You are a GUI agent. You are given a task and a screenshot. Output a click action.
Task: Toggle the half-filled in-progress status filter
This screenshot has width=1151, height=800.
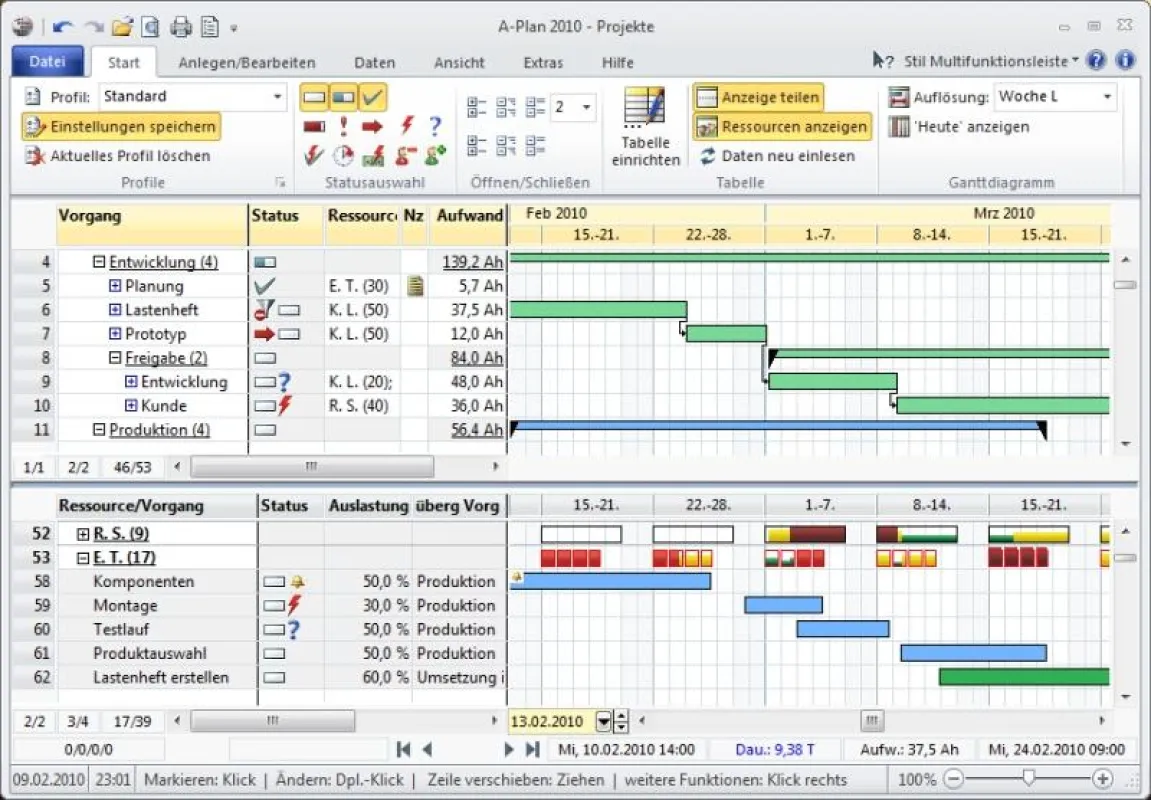click(x=344, y=97)
